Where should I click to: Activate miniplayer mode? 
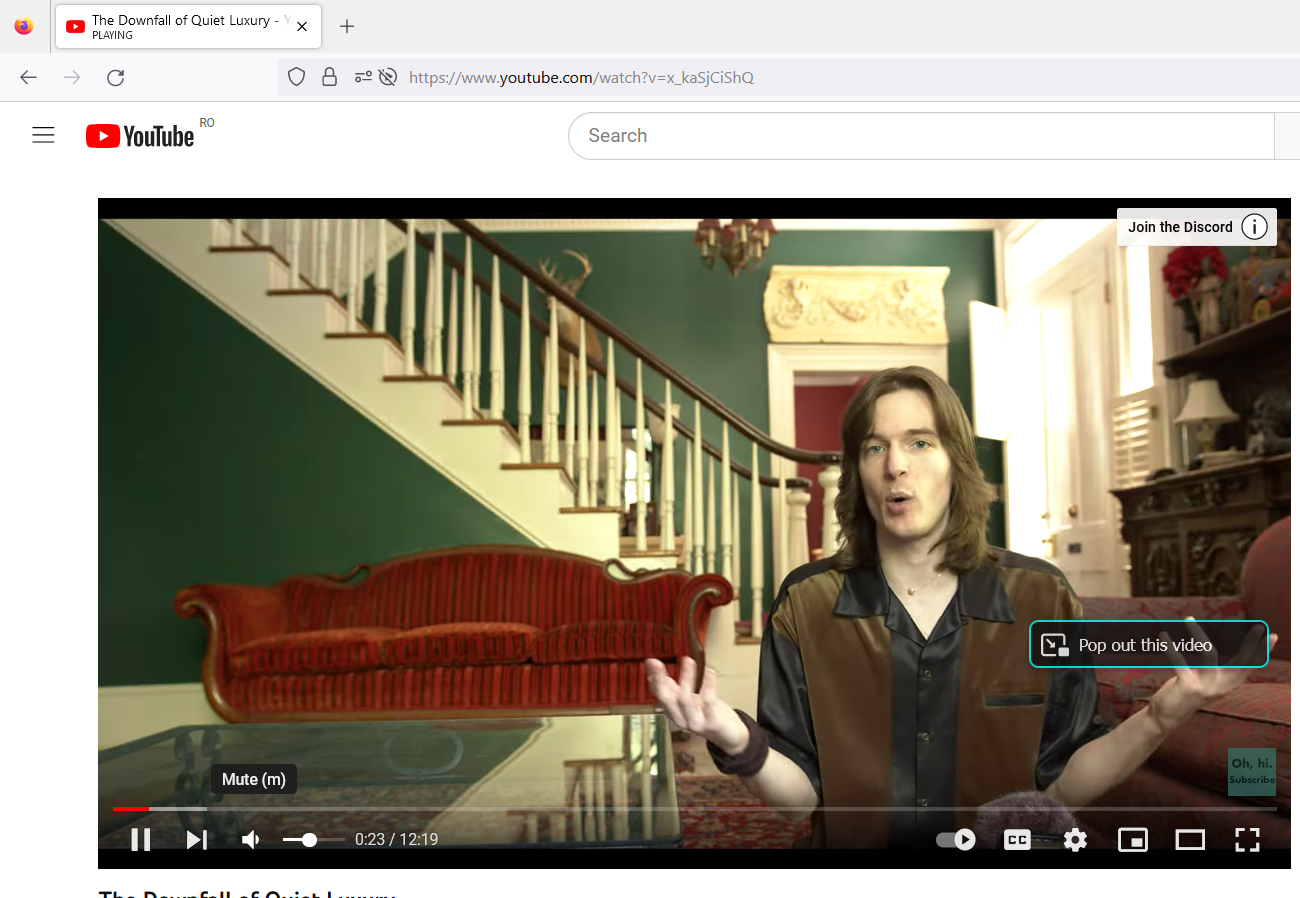tap(1132, 839)
